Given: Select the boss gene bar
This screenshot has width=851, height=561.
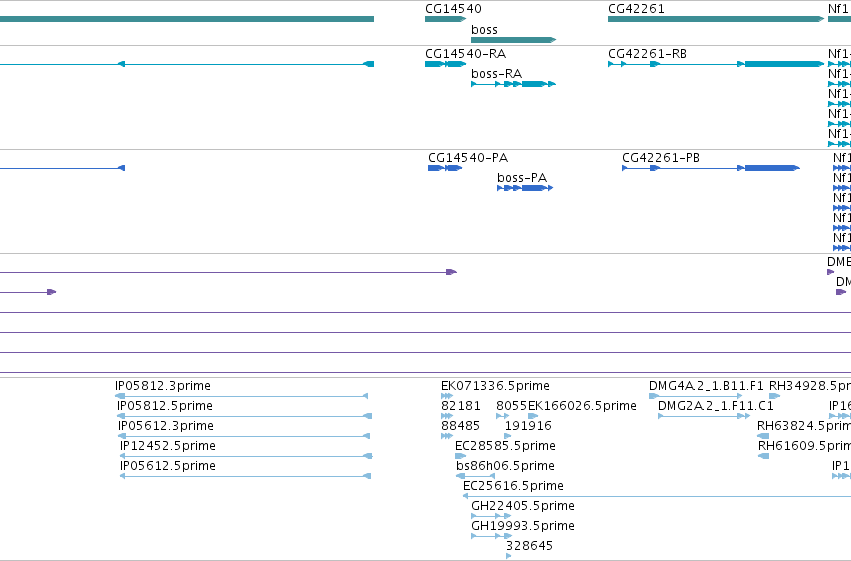Looking at the screenshot, I should click(x=513, y=40).
